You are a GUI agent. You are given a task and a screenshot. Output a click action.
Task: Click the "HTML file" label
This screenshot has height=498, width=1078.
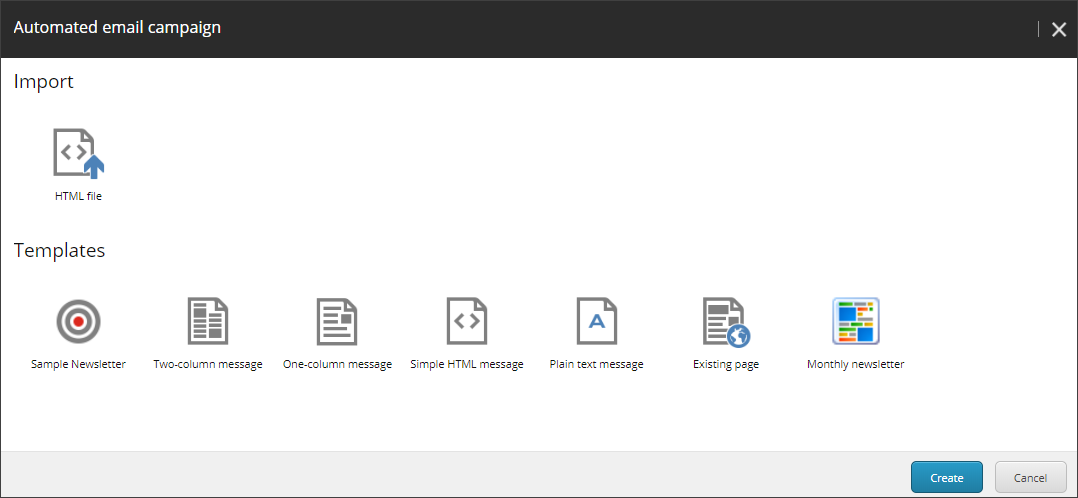(78, 196)
